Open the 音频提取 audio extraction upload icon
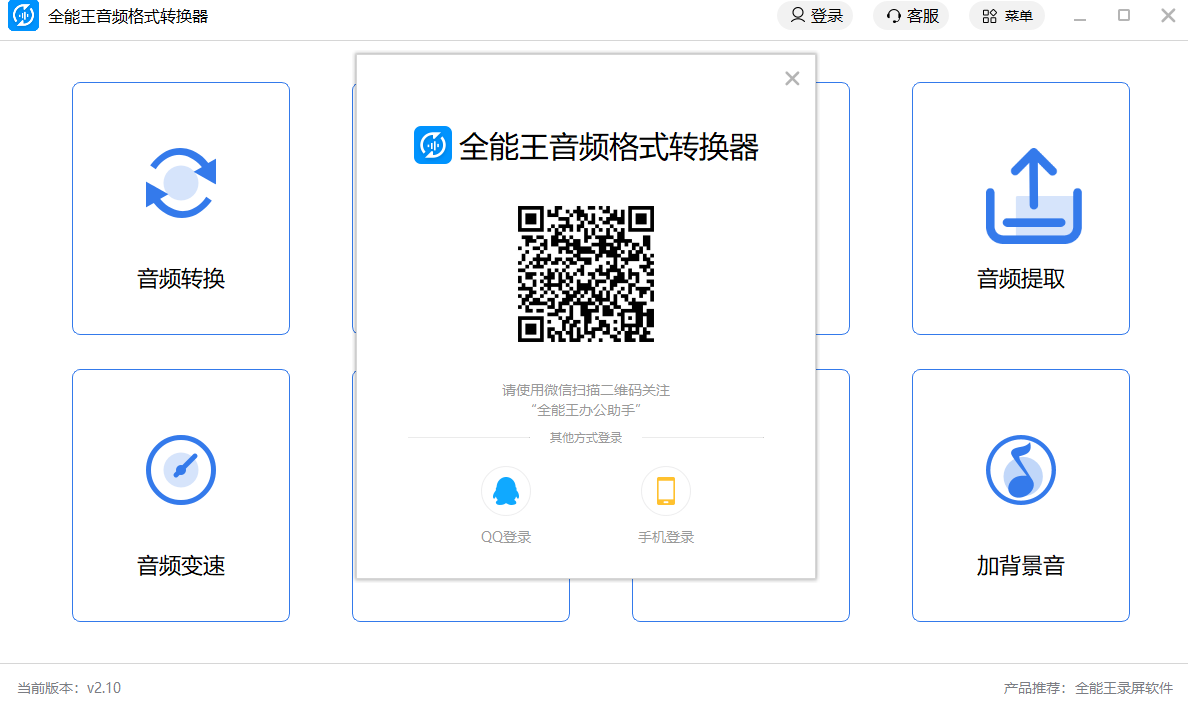Viewport: 1188px width, 703px height. [x=1033, y=195]
